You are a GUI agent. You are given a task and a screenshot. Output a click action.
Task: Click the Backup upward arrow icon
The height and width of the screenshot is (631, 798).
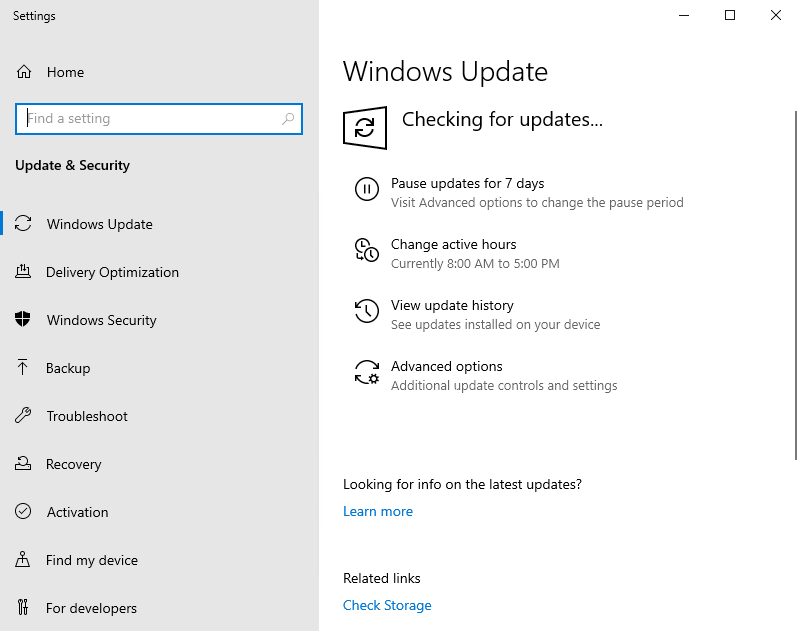(23, 367)
